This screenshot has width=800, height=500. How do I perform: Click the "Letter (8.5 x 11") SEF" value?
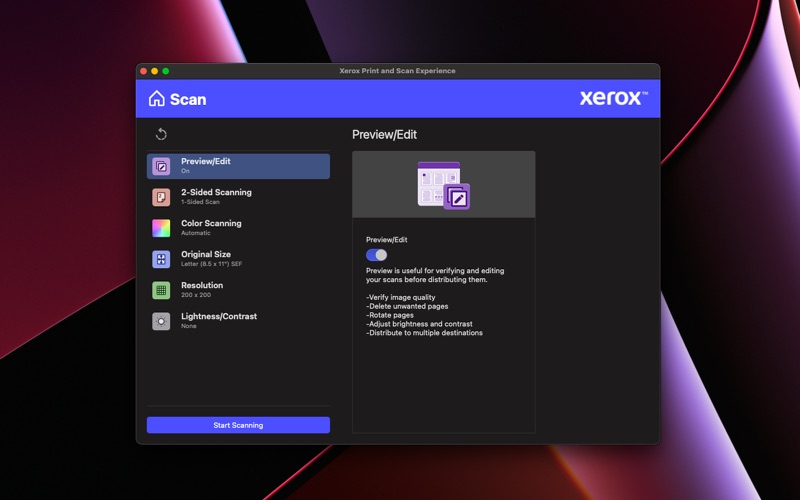(x=212, y=264)
